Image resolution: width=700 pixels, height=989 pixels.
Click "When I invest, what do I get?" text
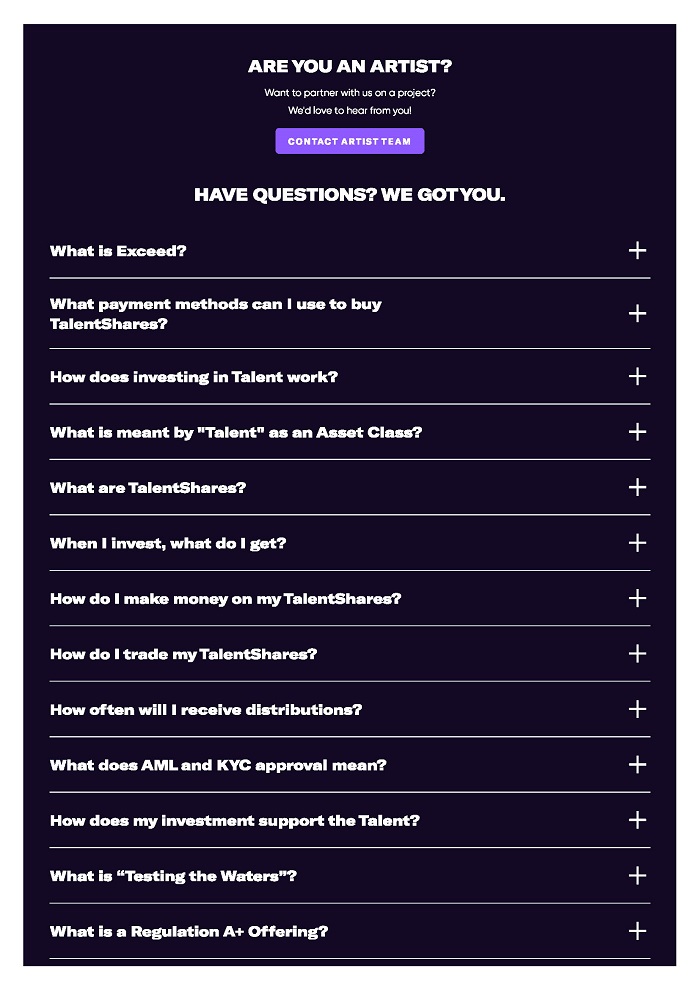pyautogui.click(x=168, y=543)
